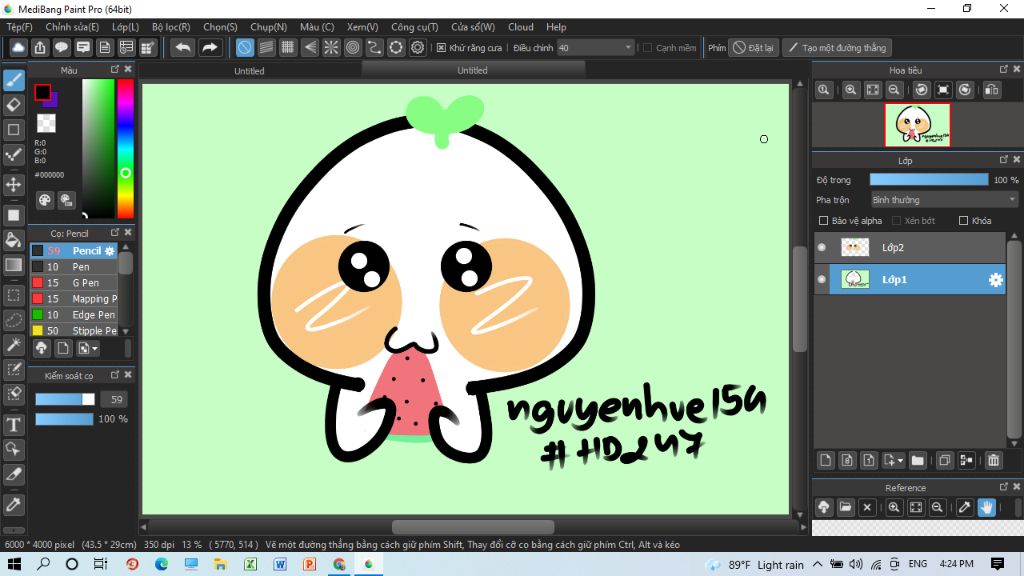1024x576 pixels.
Task: Click the canvas horizontal scrollbar
Action: 473,527
